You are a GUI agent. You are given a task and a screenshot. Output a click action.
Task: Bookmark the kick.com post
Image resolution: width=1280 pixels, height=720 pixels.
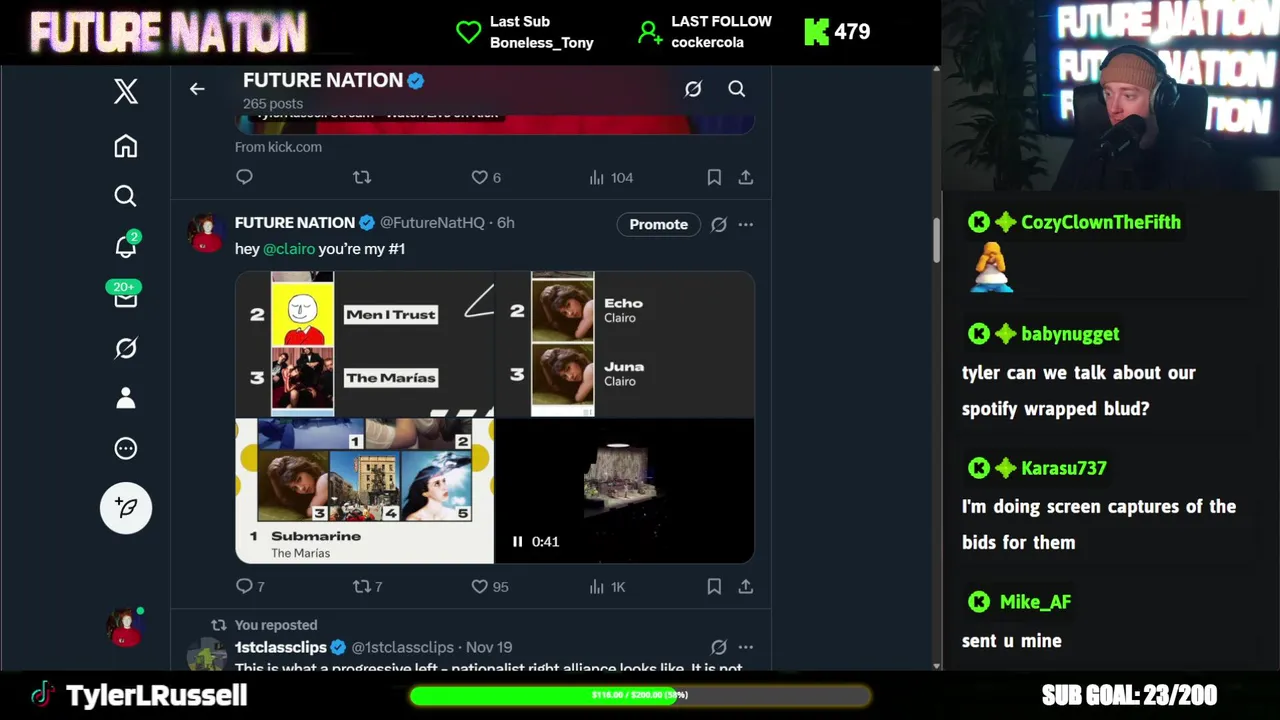click(x=714, y=177)
